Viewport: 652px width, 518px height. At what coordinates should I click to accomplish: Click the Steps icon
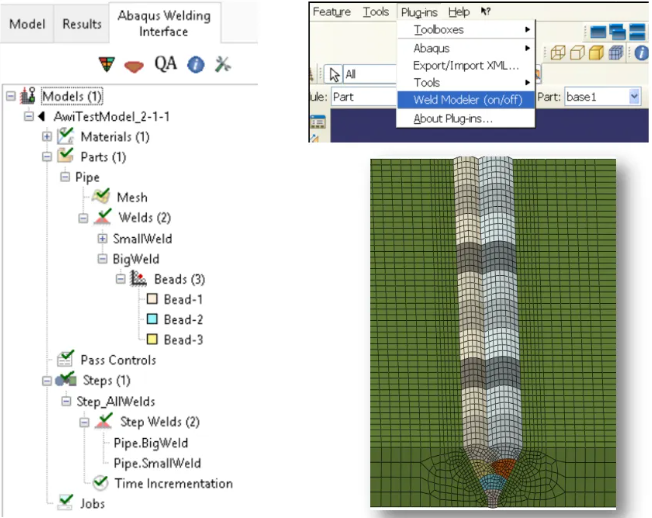click(x=66, y=379)
